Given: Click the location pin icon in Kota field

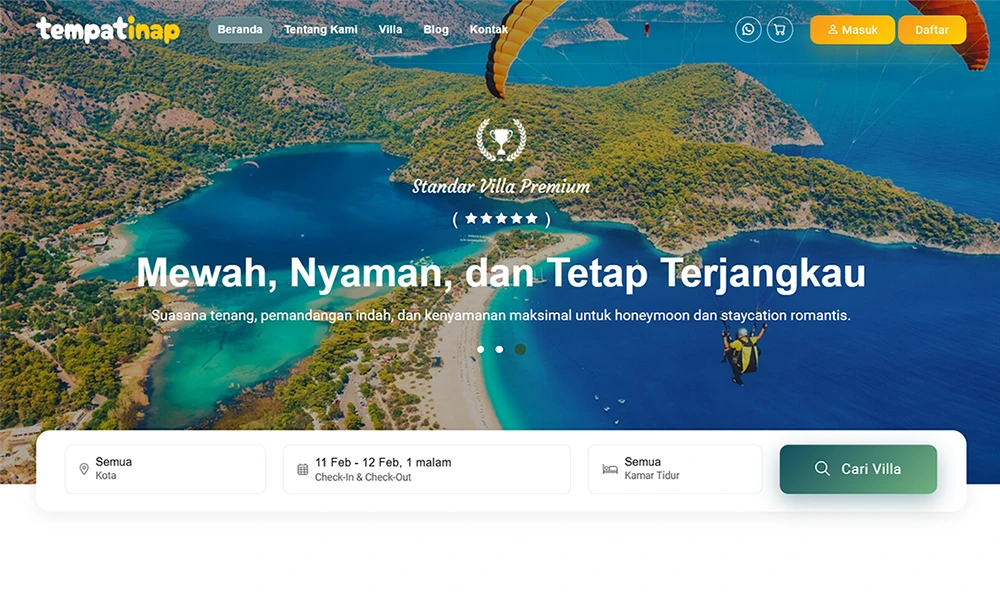Looking at the screenshot, I should click(84, 469).
